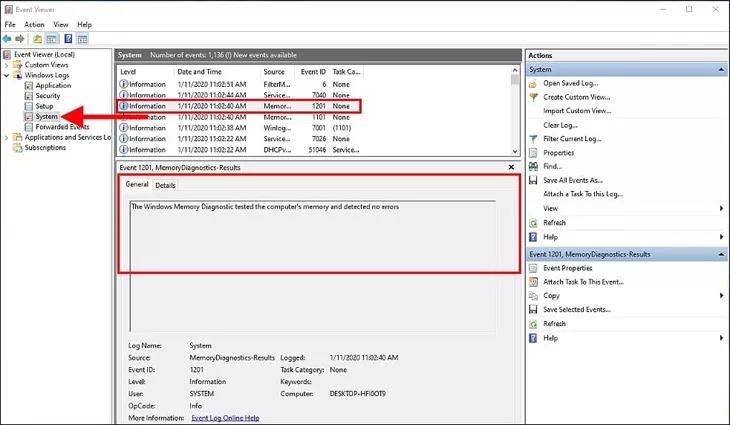This screenshot has height=425, width=730.
Task: Click the Find binoculars icon
Action: pyautogui.click(x=534, y=166)
